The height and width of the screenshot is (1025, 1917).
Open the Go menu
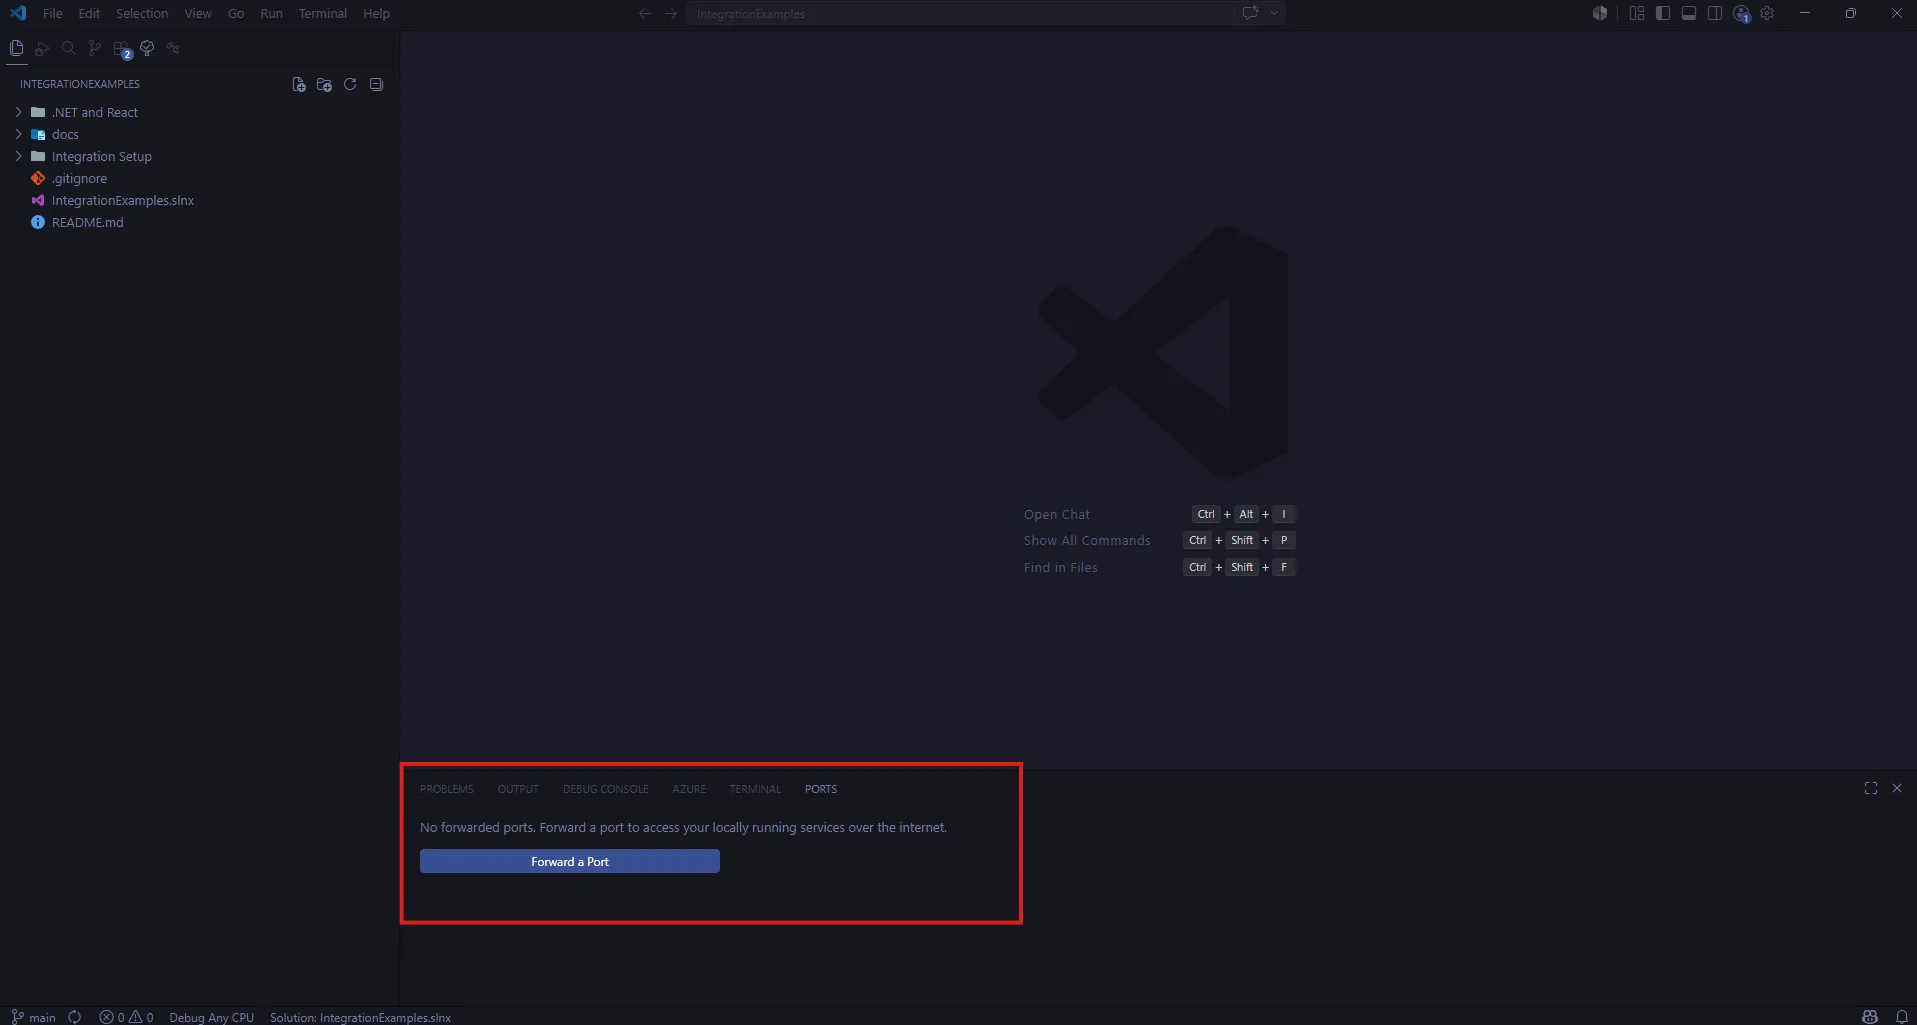pyautogui.click(x=236, y=13)
